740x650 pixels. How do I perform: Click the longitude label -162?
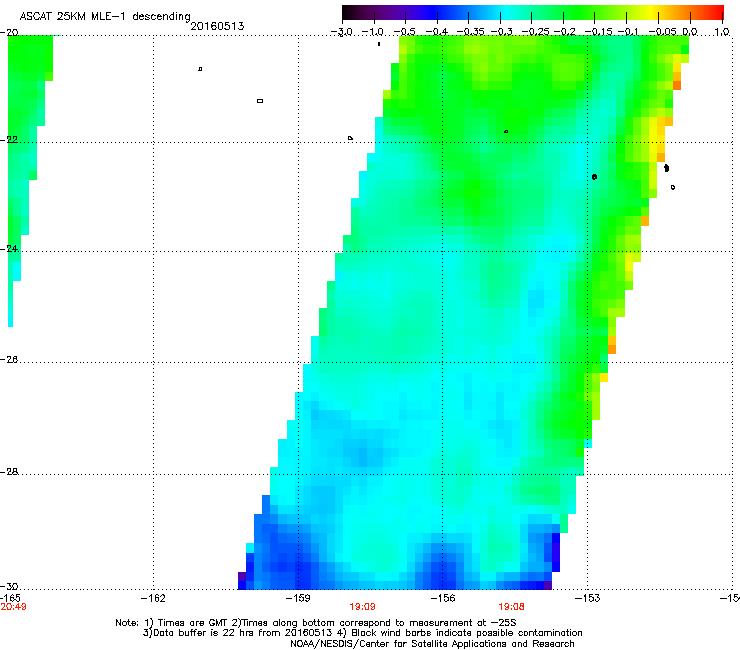[x=153, y=599]
